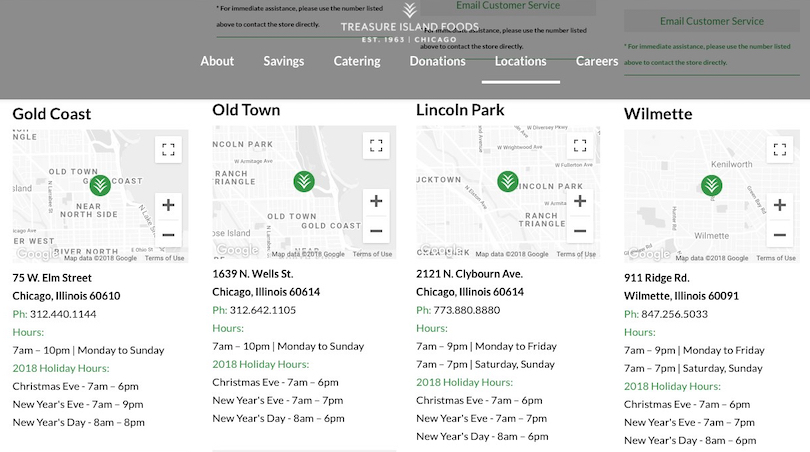The height and width of the screenshot is (452, 810).
Task: Select address text 911 Ridge Rd.
Action: (x=657, y=278)
